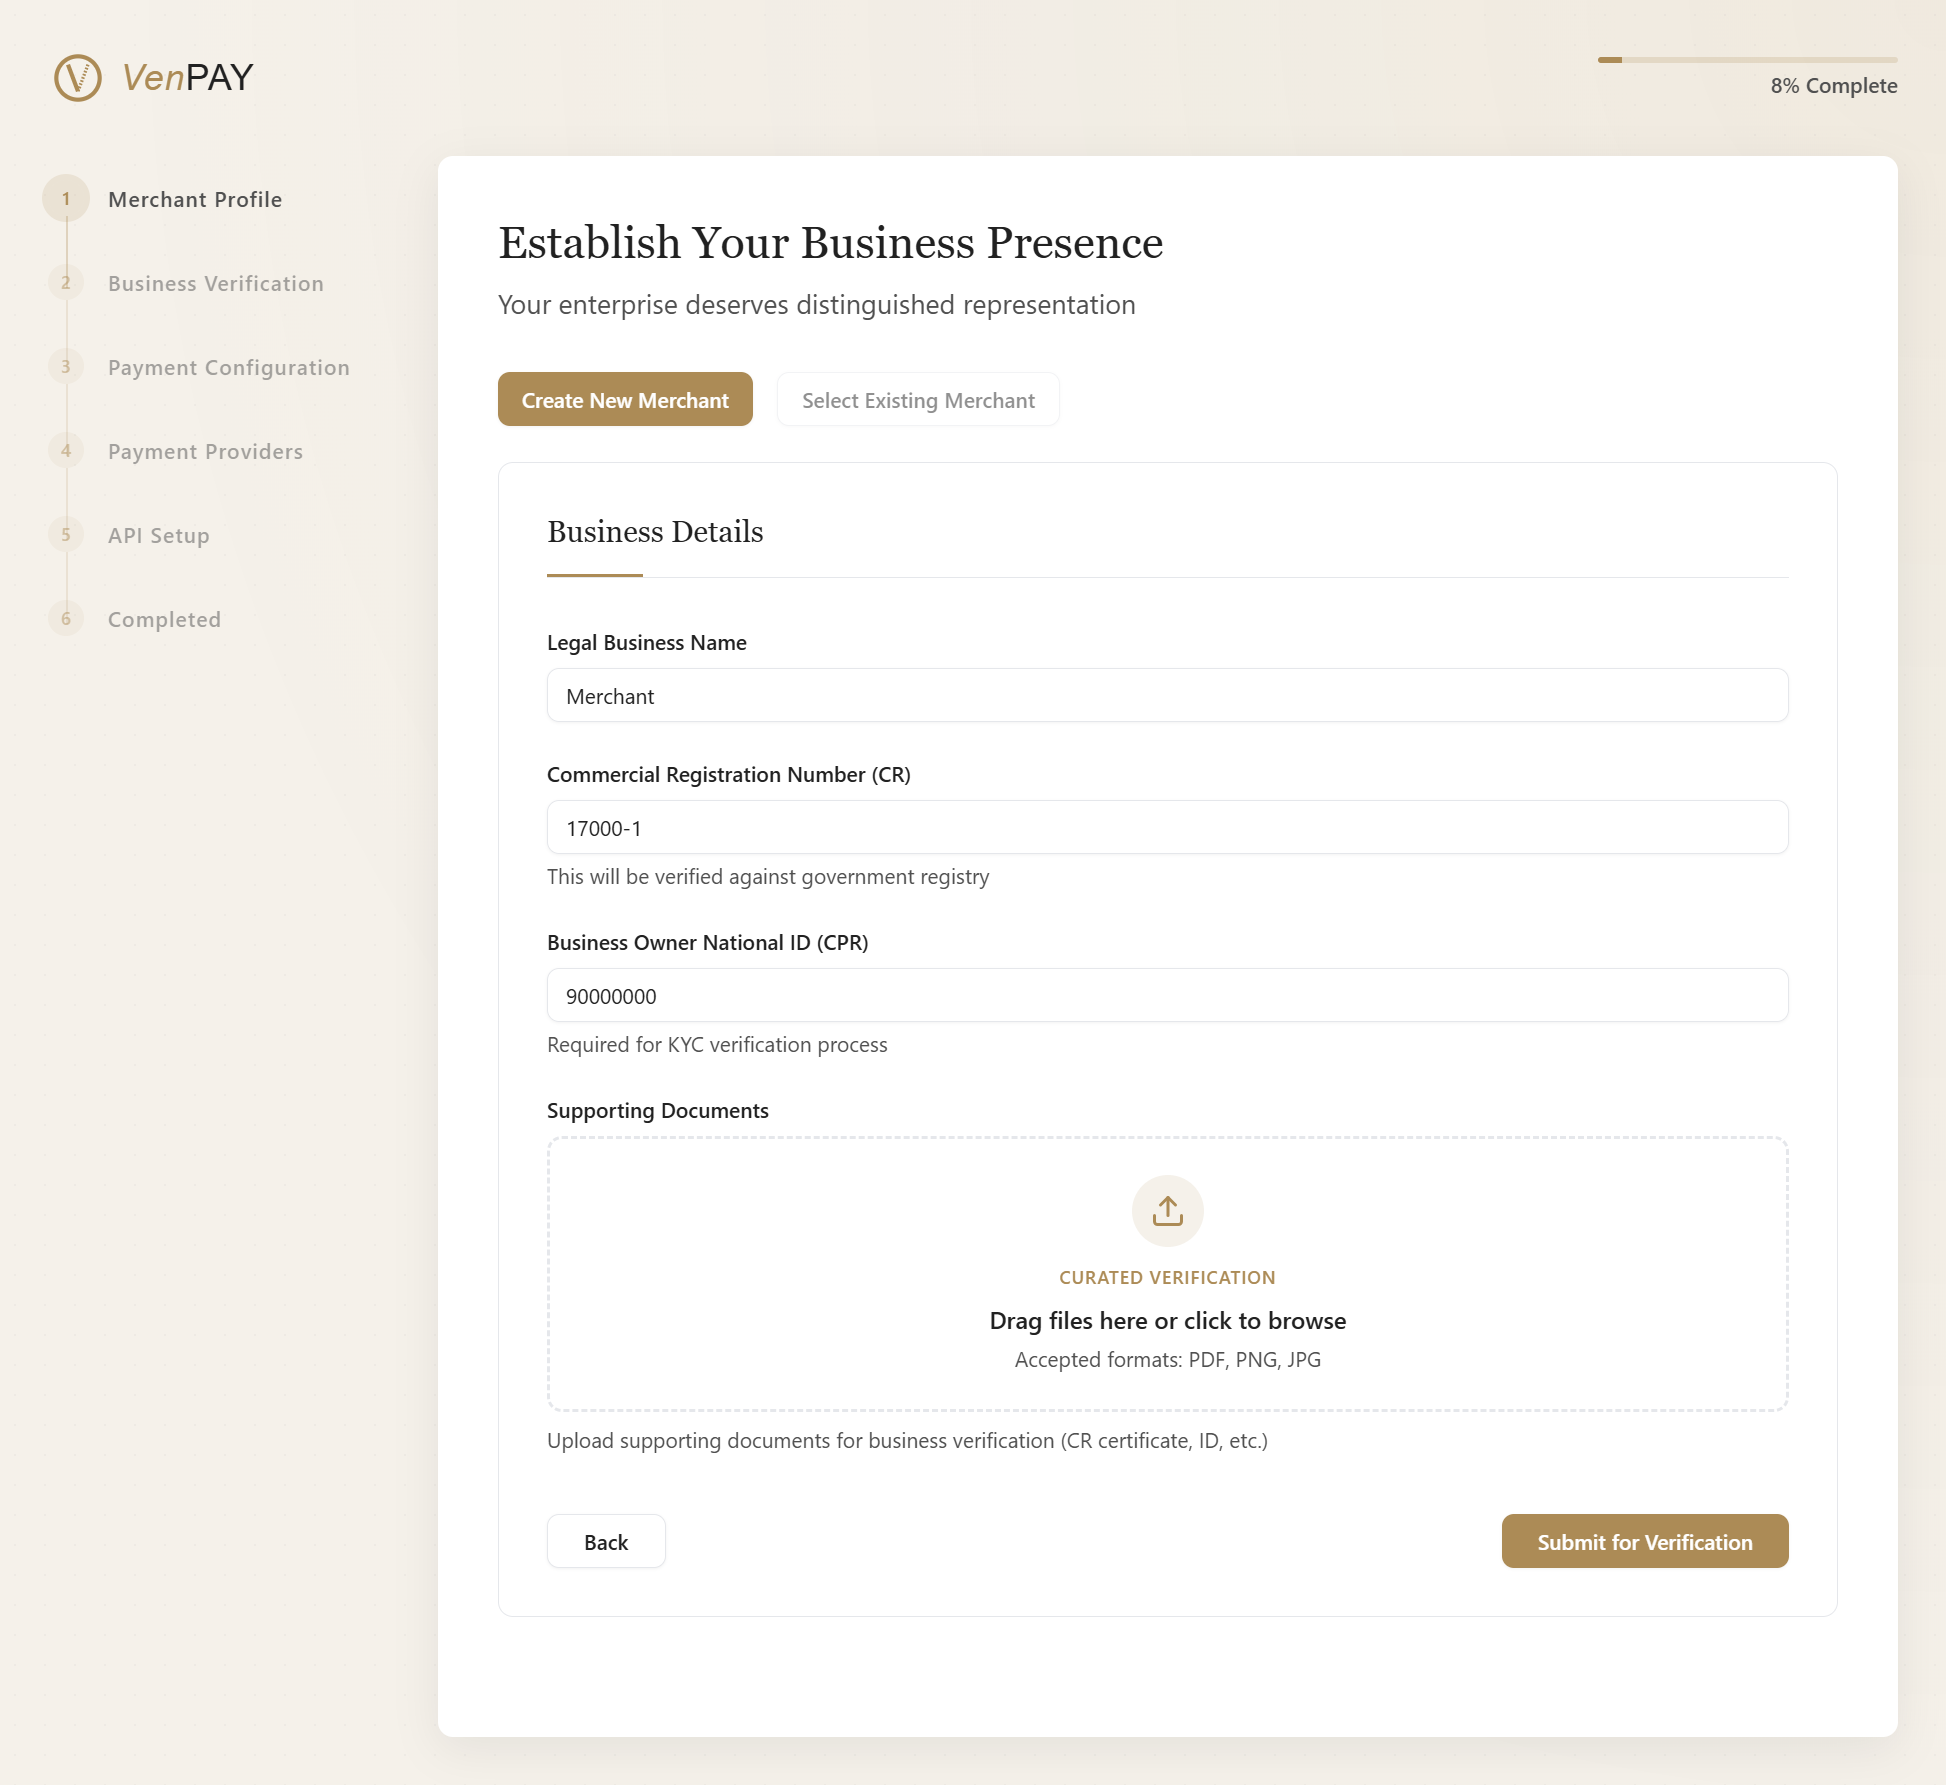
Task: Click the Back button
Action: click(606, 1541)
